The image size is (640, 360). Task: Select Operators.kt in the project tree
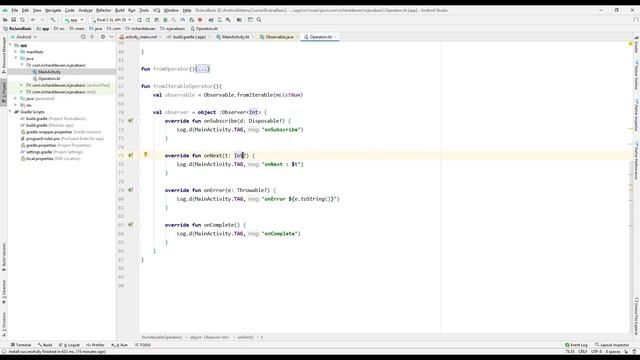[49, 78]
